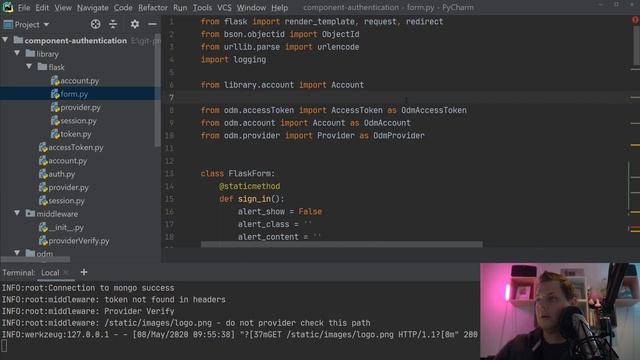Screen dimensions: 640x360
Task: Collapse the component-authentication root folder
Action: tap(5, 40)
